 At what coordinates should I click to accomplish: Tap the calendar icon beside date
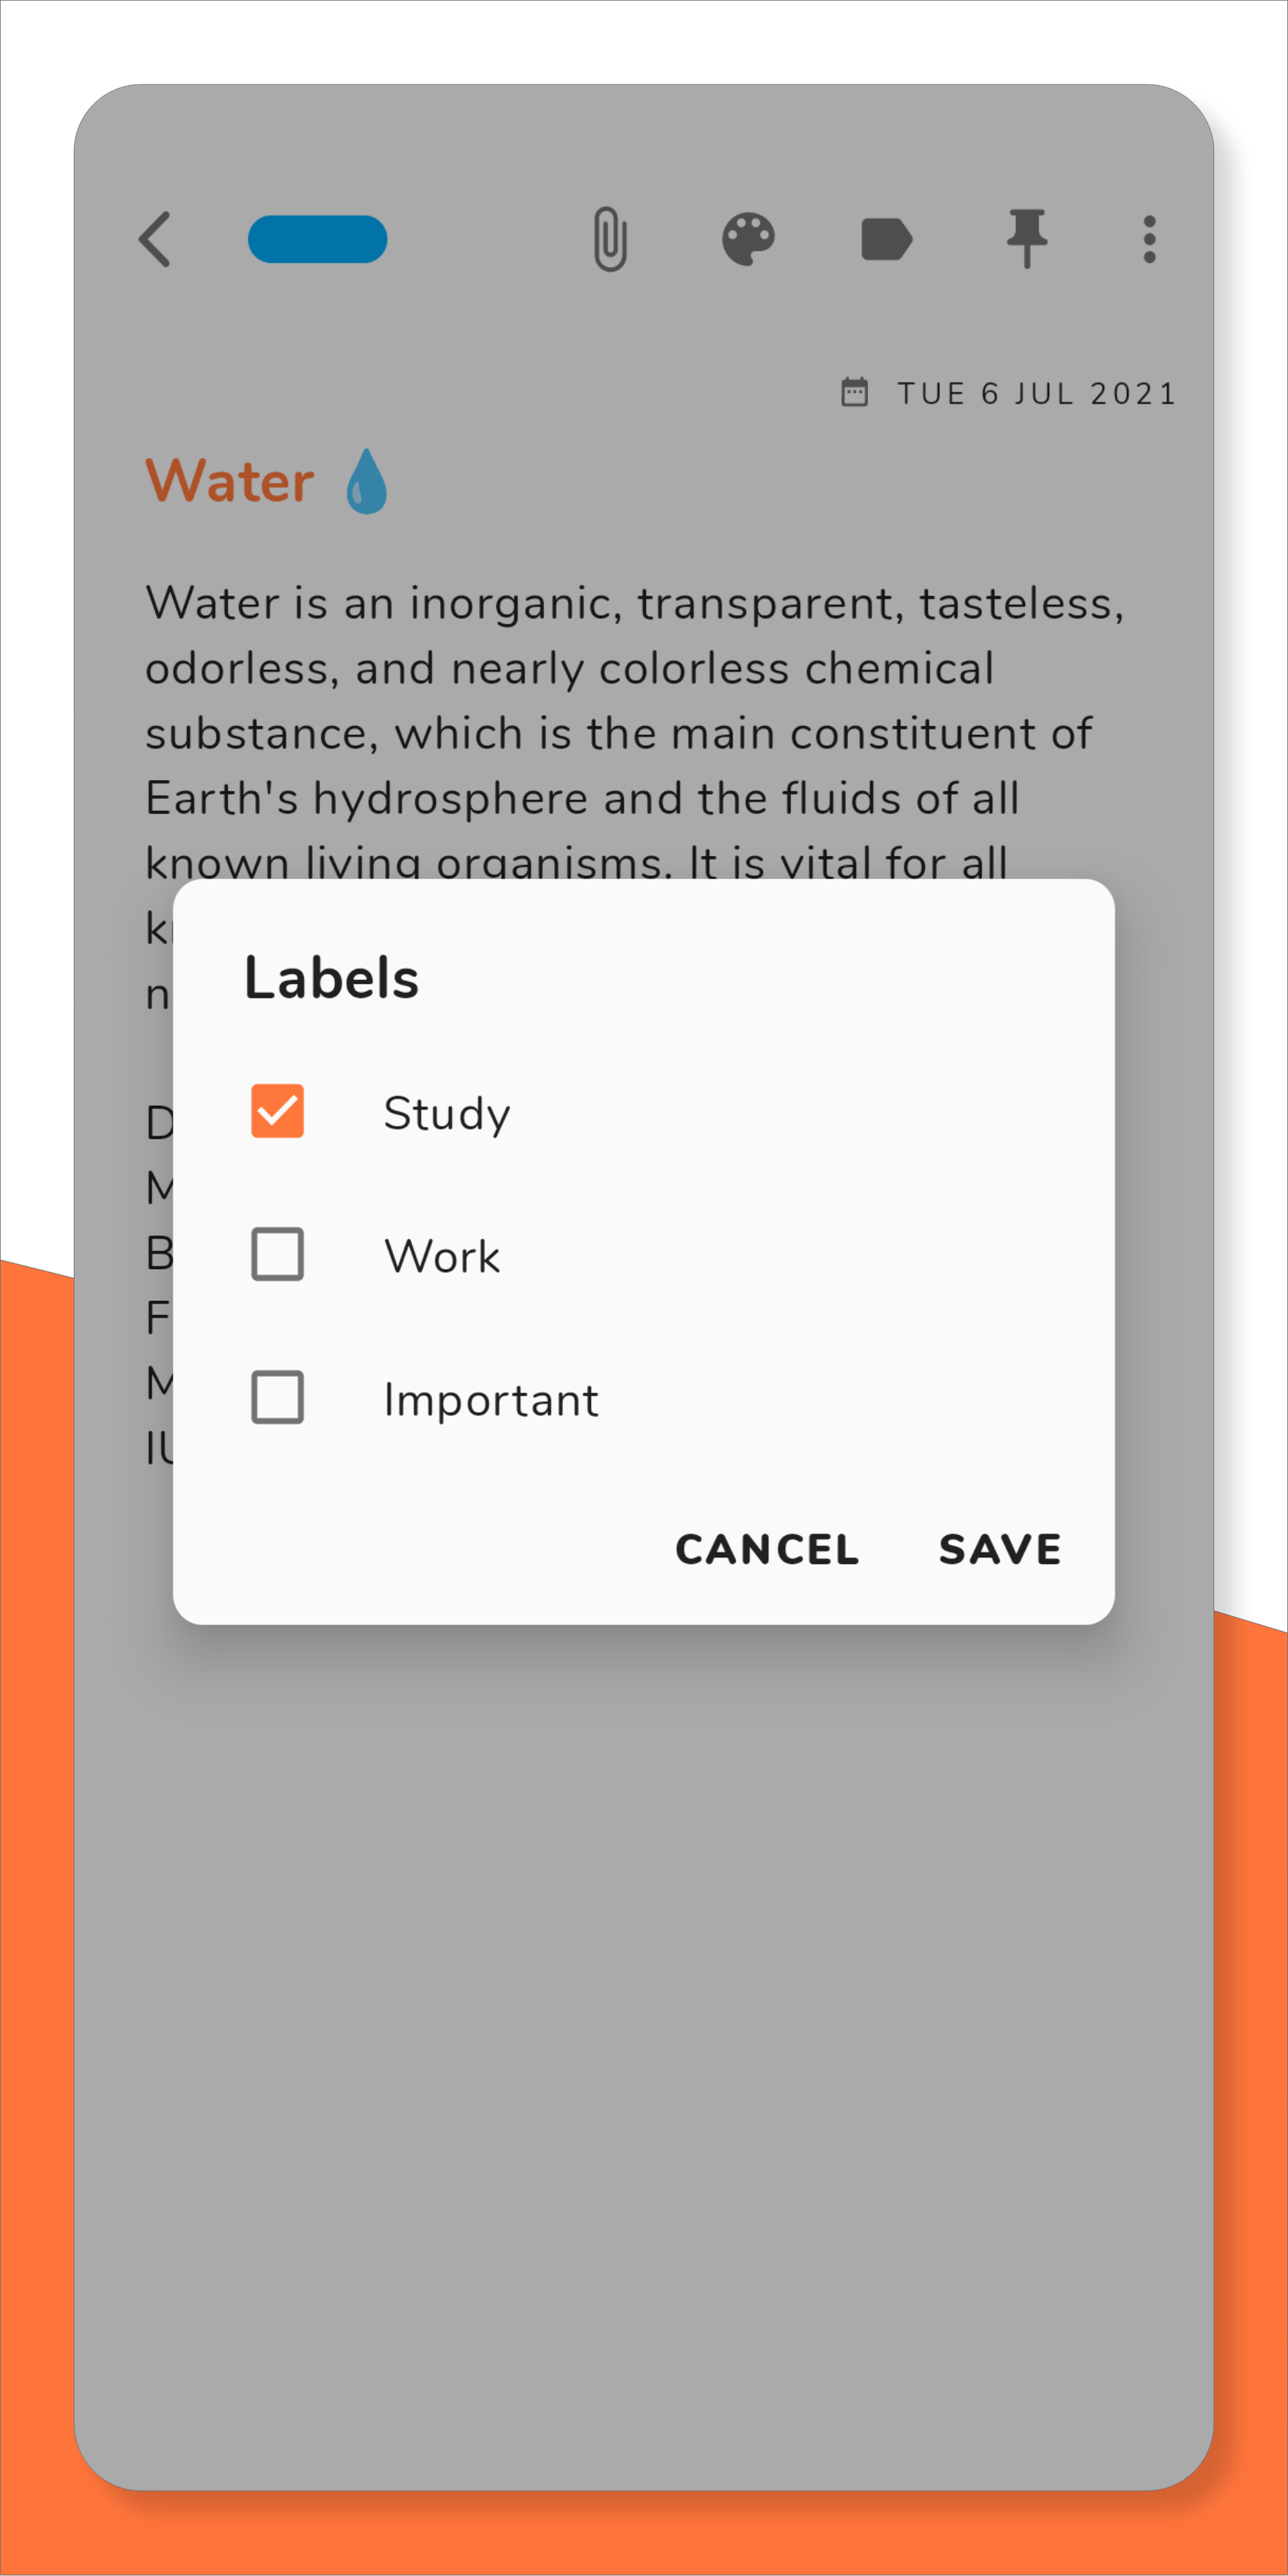point(855,392)
